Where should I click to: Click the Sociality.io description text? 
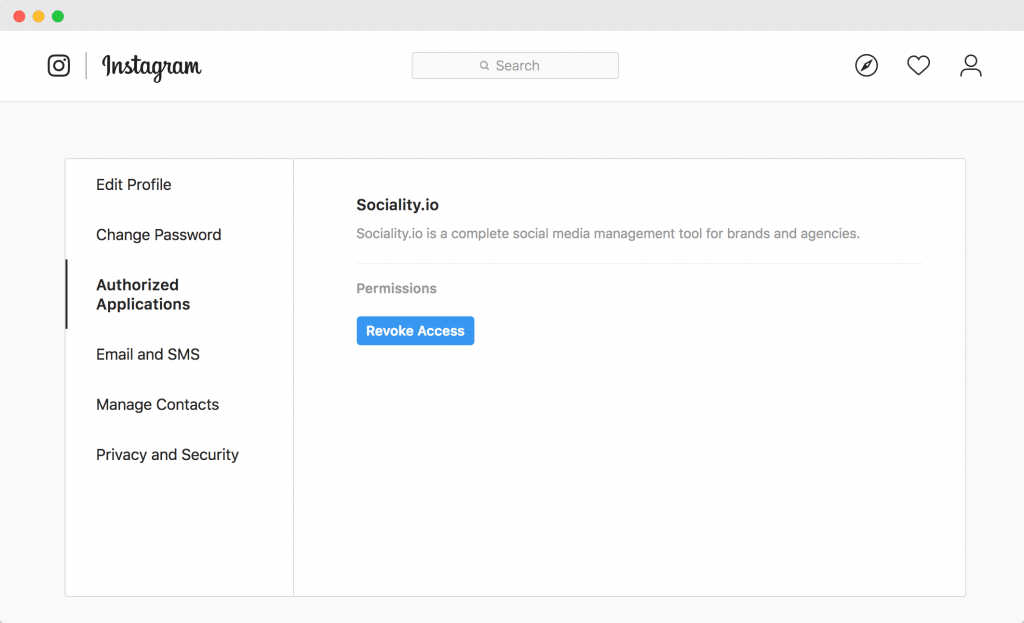(608, 234)
